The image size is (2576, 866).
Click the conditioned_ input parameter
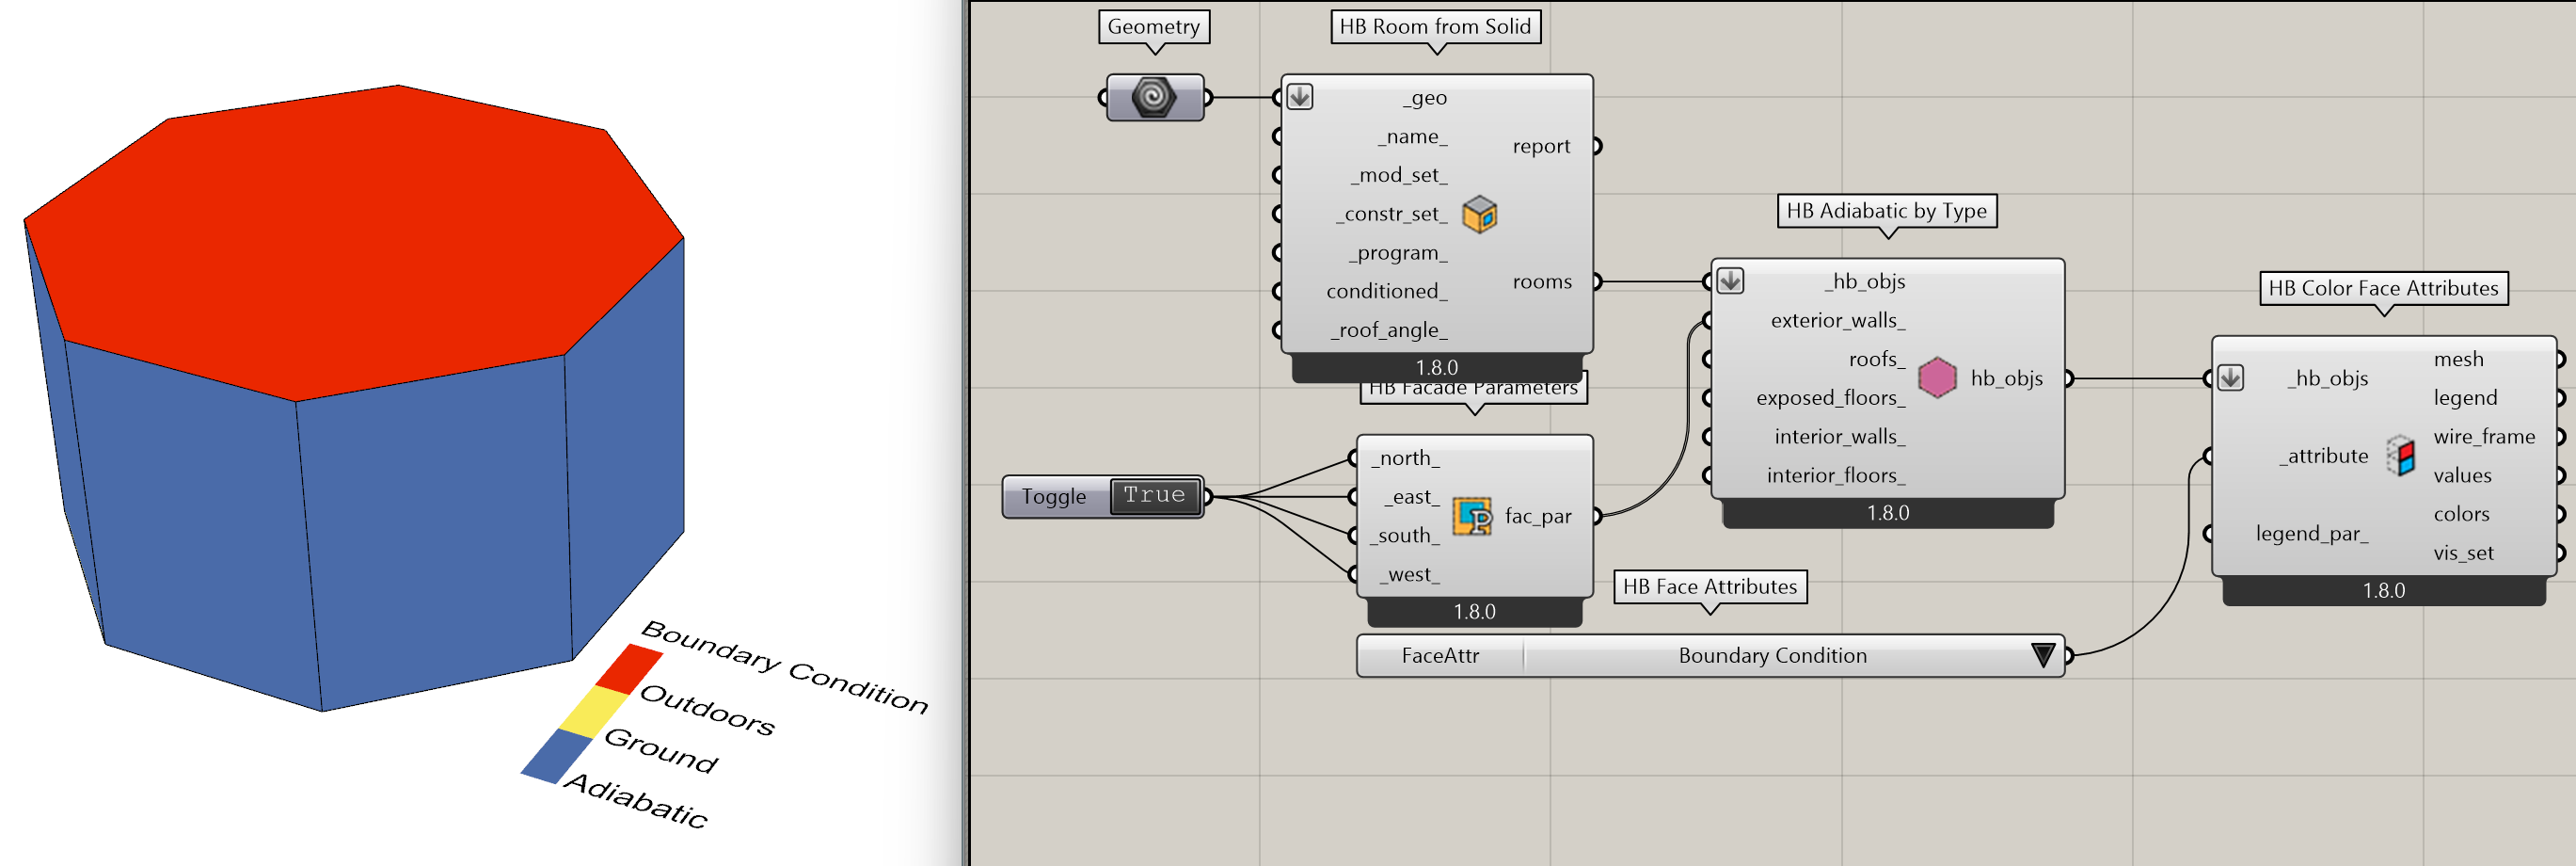coord(1386,291)
